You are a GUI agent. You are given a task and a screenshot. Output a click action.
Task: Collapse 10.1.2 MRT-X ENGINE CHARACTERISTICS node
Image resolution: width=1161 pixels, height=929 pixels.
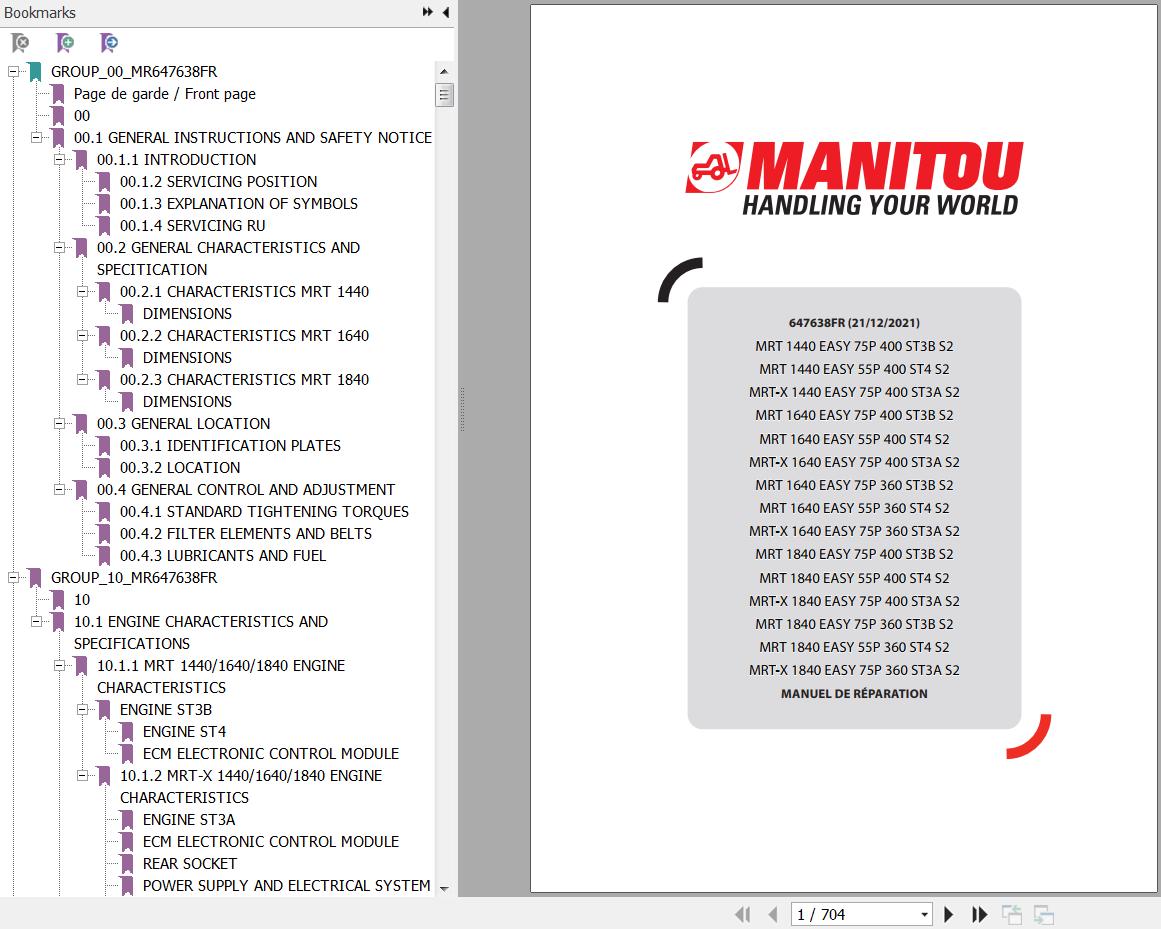tap(82, 776)
